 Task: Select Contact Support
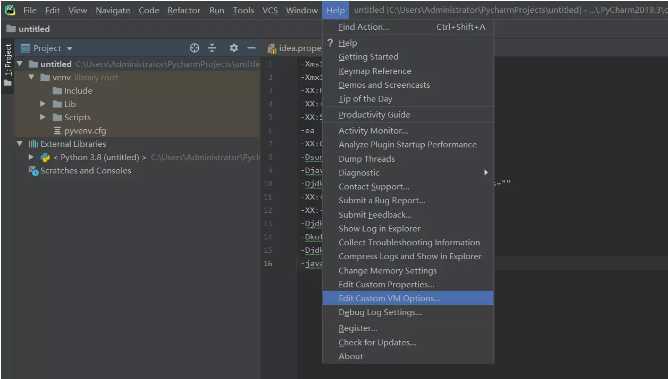408,187
